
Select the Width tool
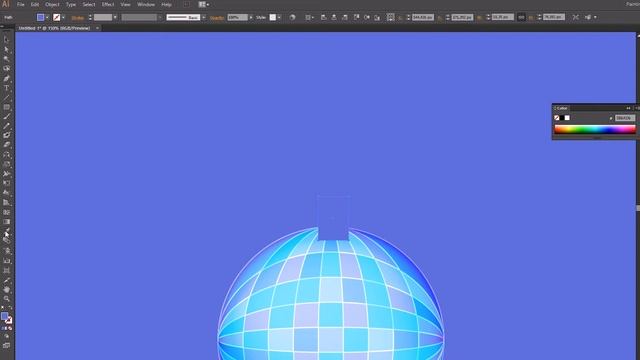[6, 174]
